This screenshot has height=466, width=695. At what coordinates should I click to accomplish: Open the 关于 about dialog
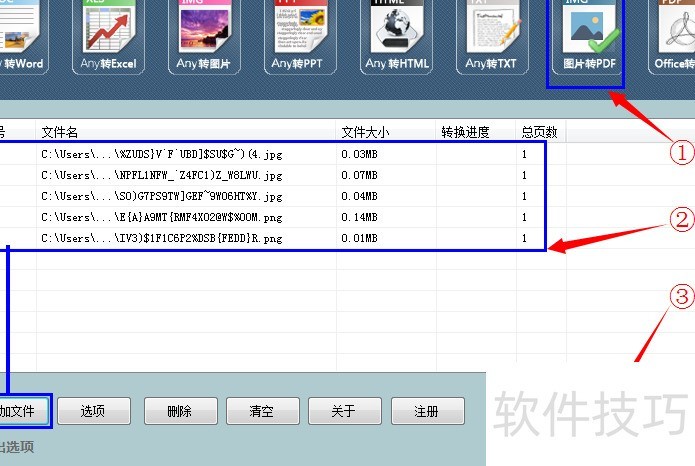344,411
